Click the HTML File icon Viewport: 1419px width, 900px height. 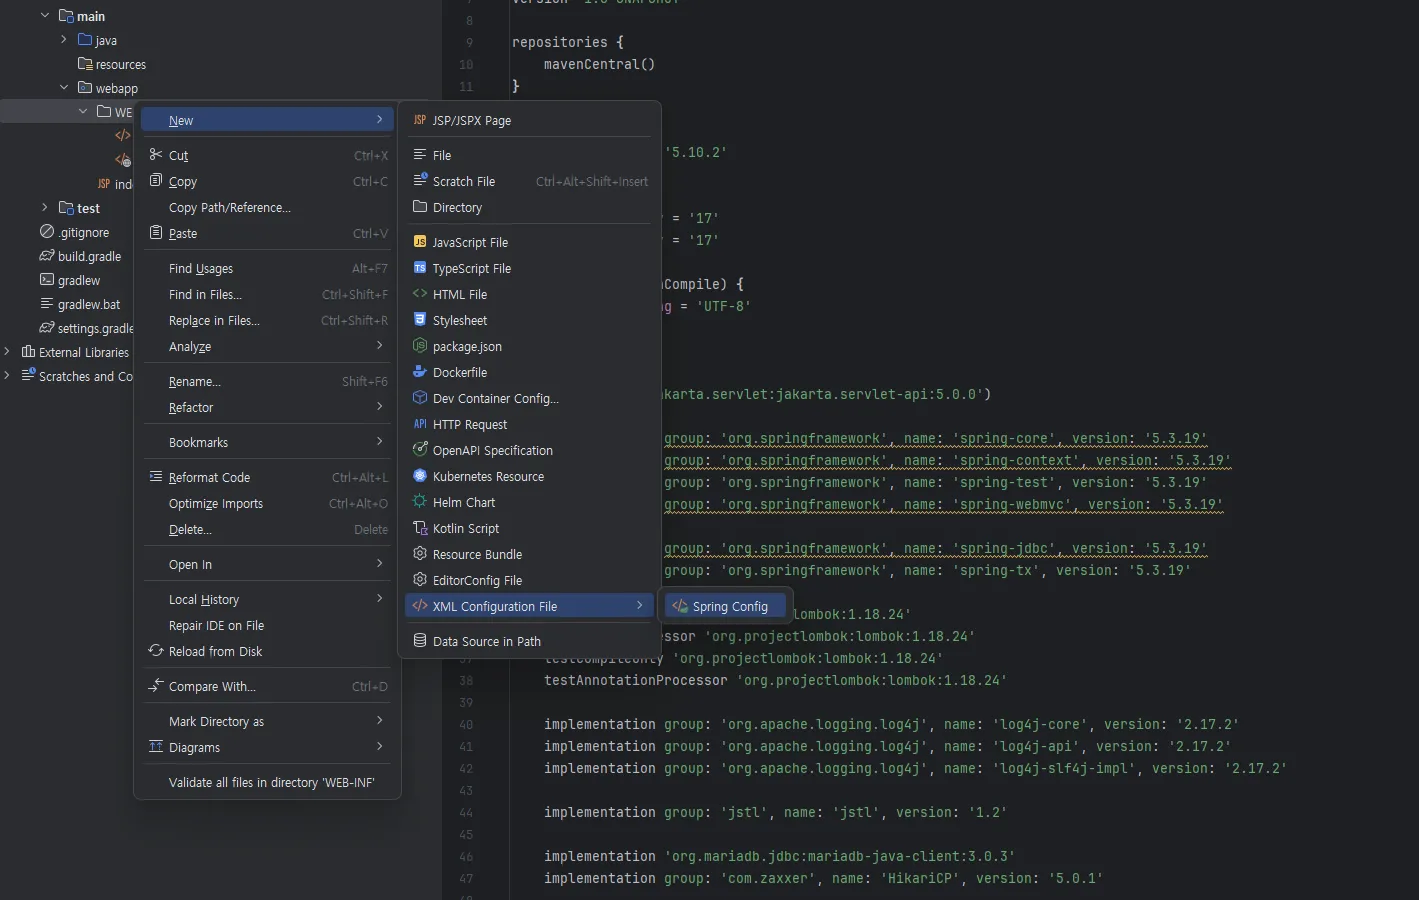coord(420,294)
